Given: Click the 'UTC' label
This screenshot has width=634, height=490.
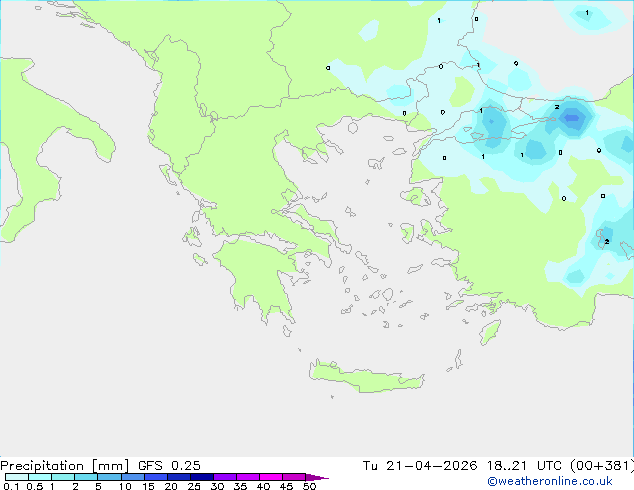Looking at the screenshot, I should tap(549, 466).
